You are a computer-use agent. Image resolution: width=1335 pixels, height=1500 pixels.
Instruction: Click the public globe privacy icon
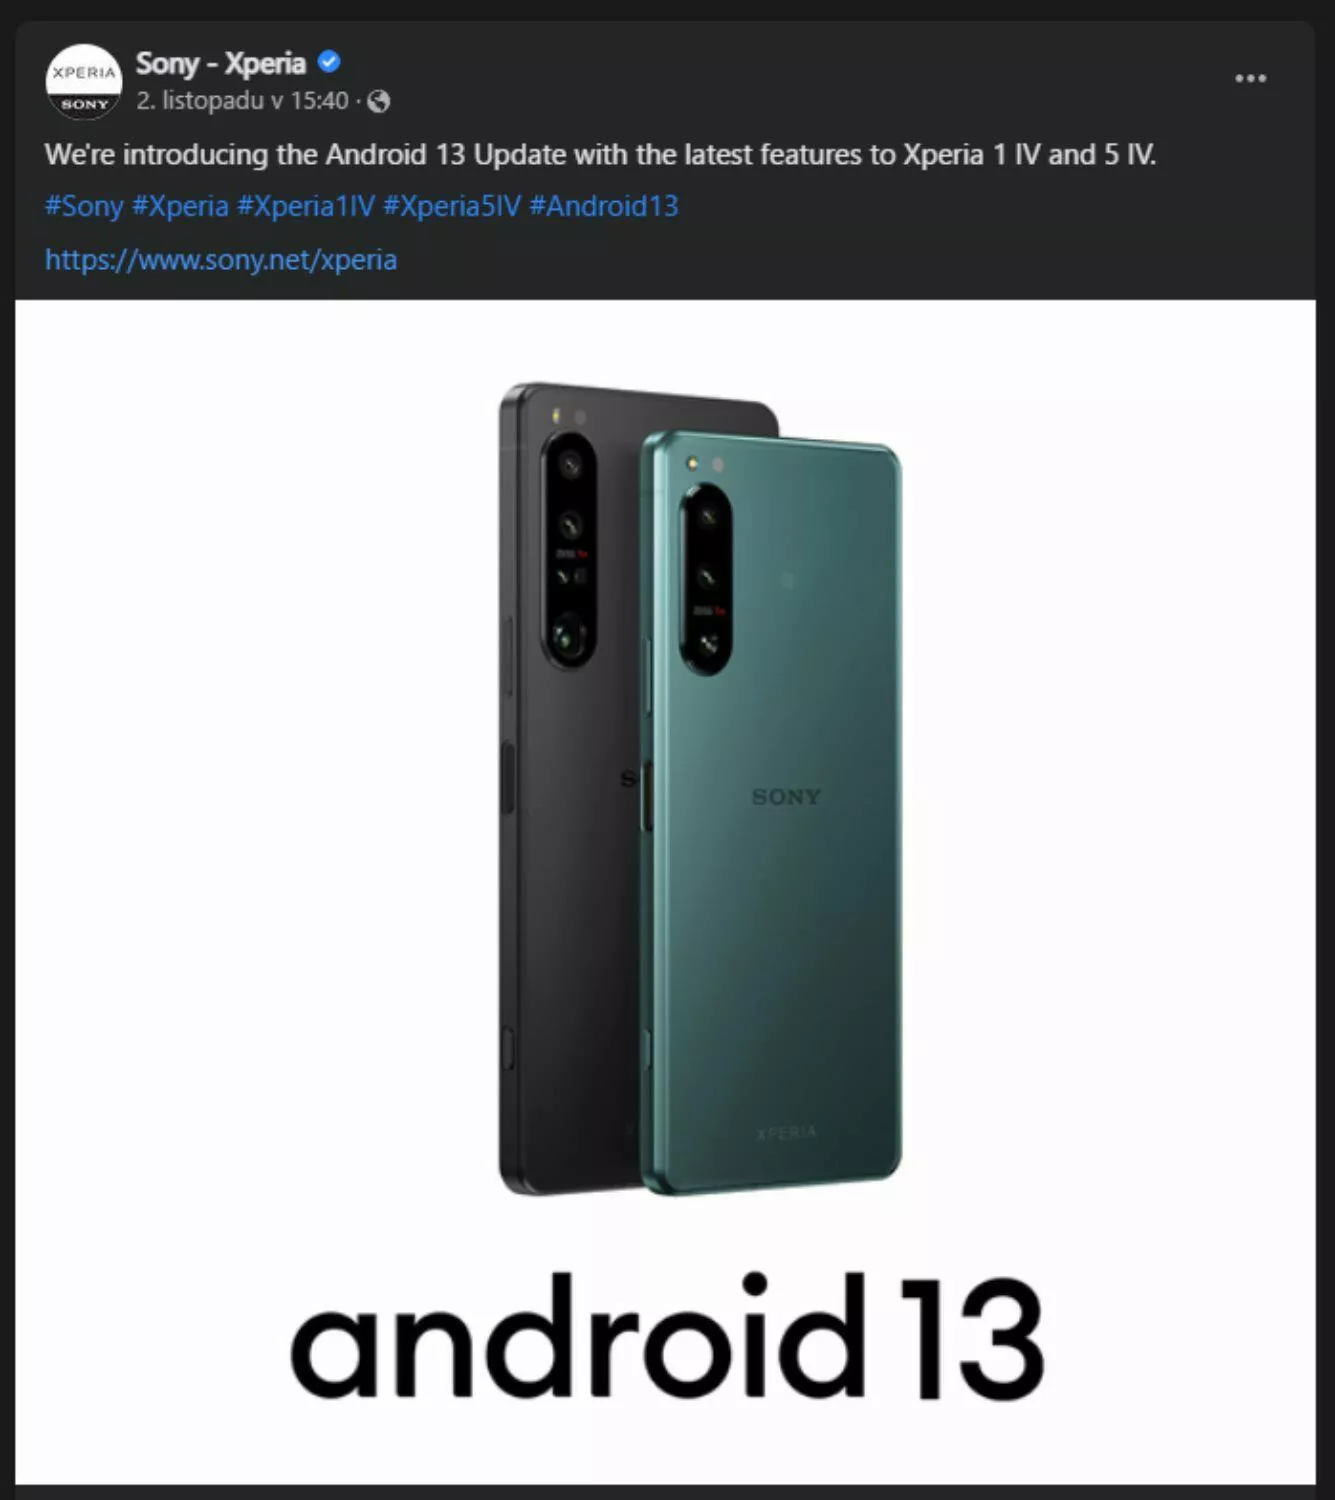pos(378,101)
